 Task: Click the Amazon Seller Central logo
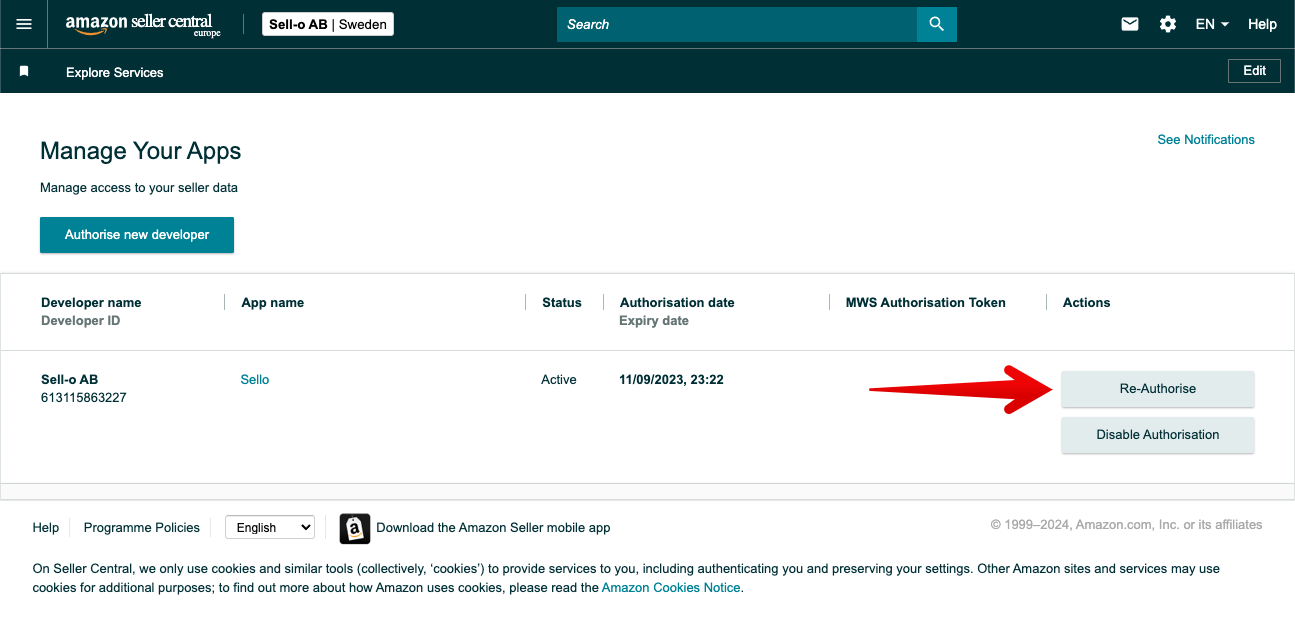click(143, 25)
